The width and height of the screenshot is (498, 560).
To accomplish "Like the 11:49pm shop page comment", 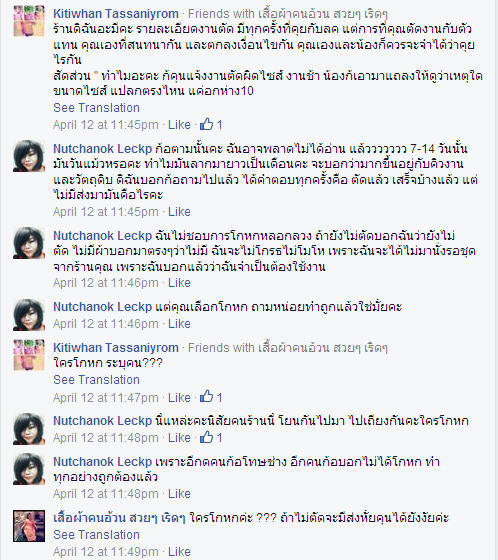I will [179, 551].
